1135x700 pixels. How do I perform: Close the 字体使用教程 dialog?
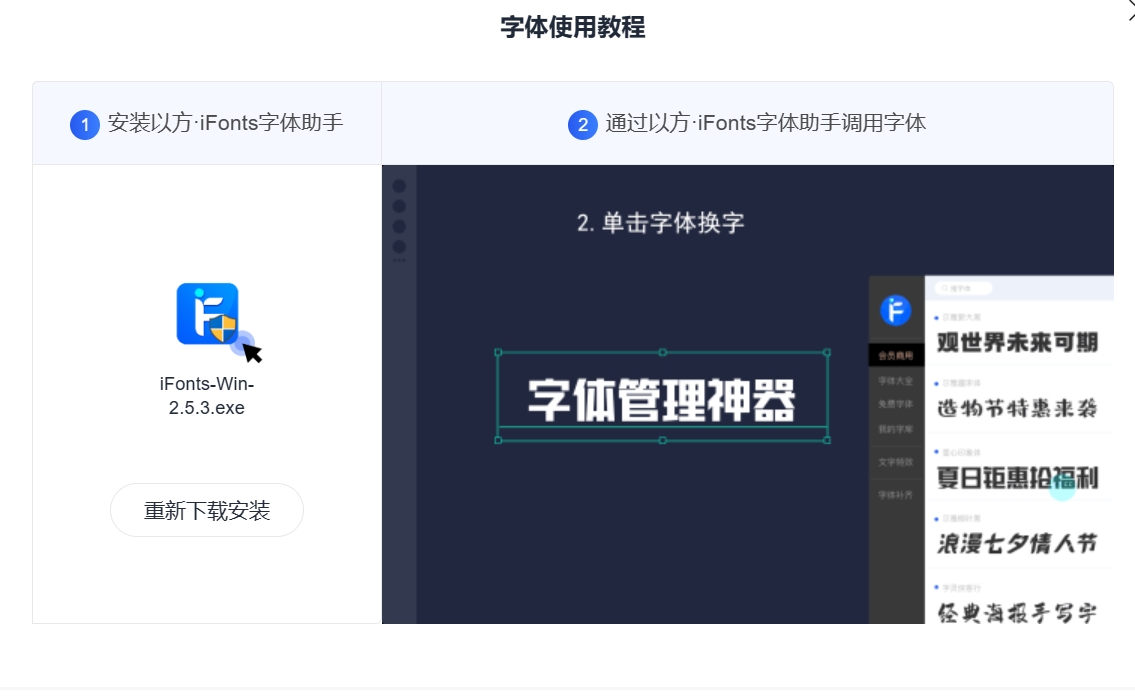pos(1129,8)
